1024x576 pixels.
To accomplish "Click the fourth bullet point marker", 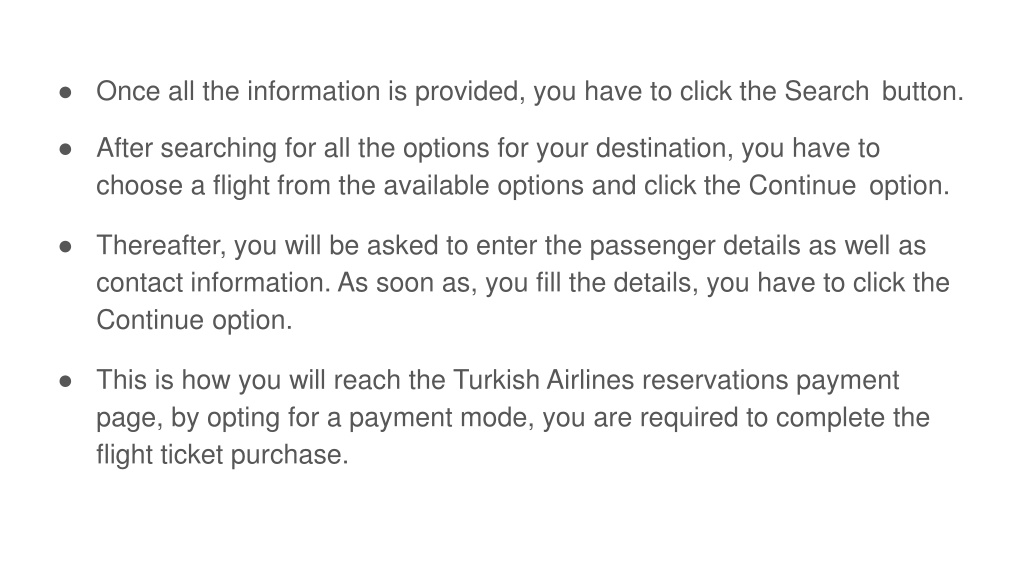I will pos(65,381).
